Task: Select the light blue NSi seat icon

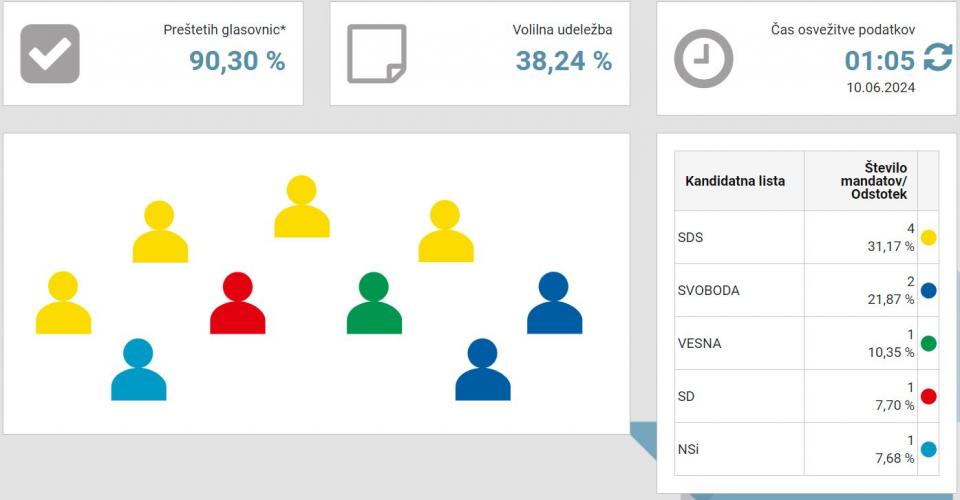Action: tap(138, 370)
